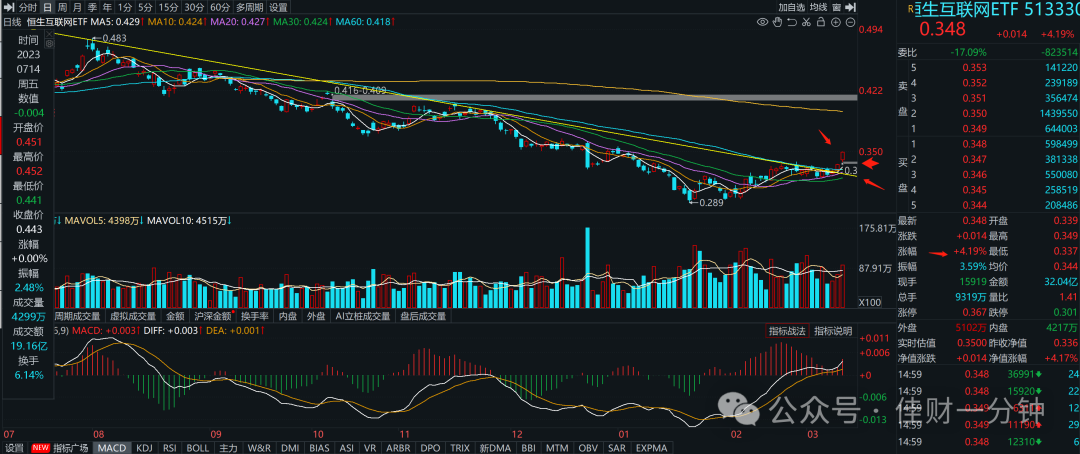
Task: Switch to the 60分 minute chart
Action: [220, 8]
